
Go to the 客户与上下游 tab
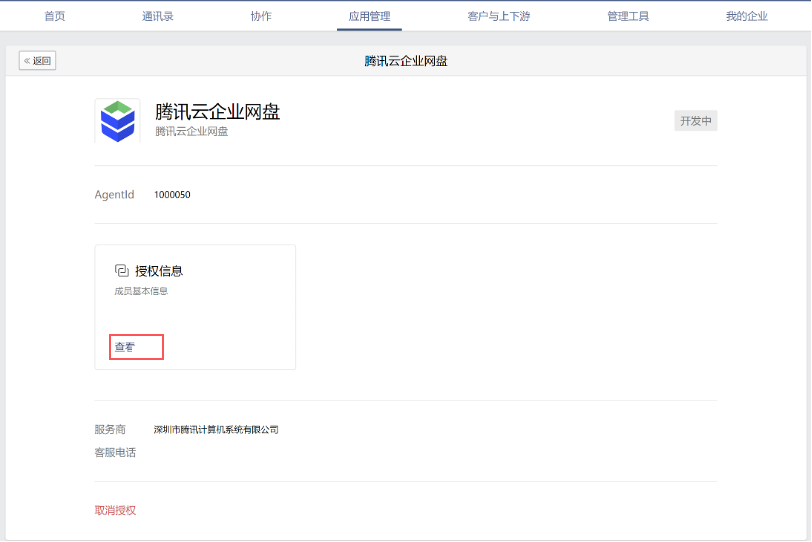pos(499,16)
